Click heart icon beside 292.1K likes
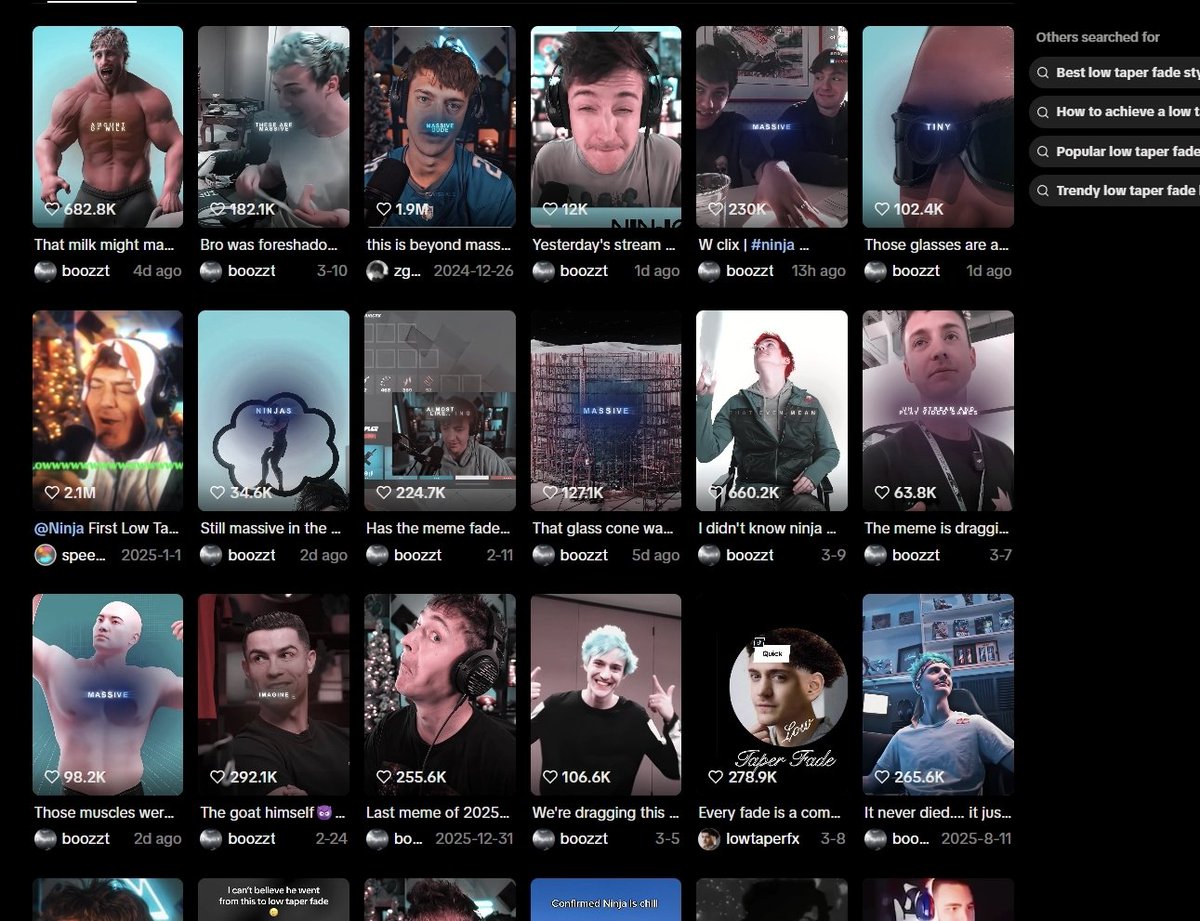 pos(218,777)
